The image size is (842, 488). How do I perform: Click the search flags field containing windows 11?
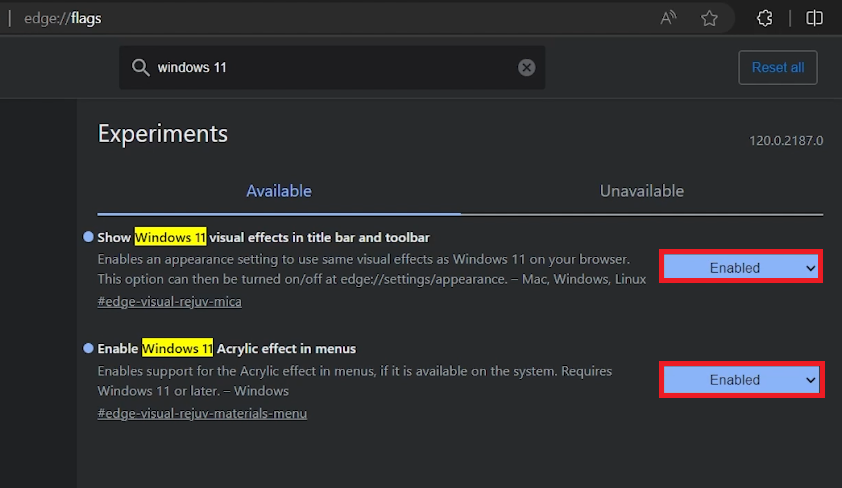(x=332, y=68)
